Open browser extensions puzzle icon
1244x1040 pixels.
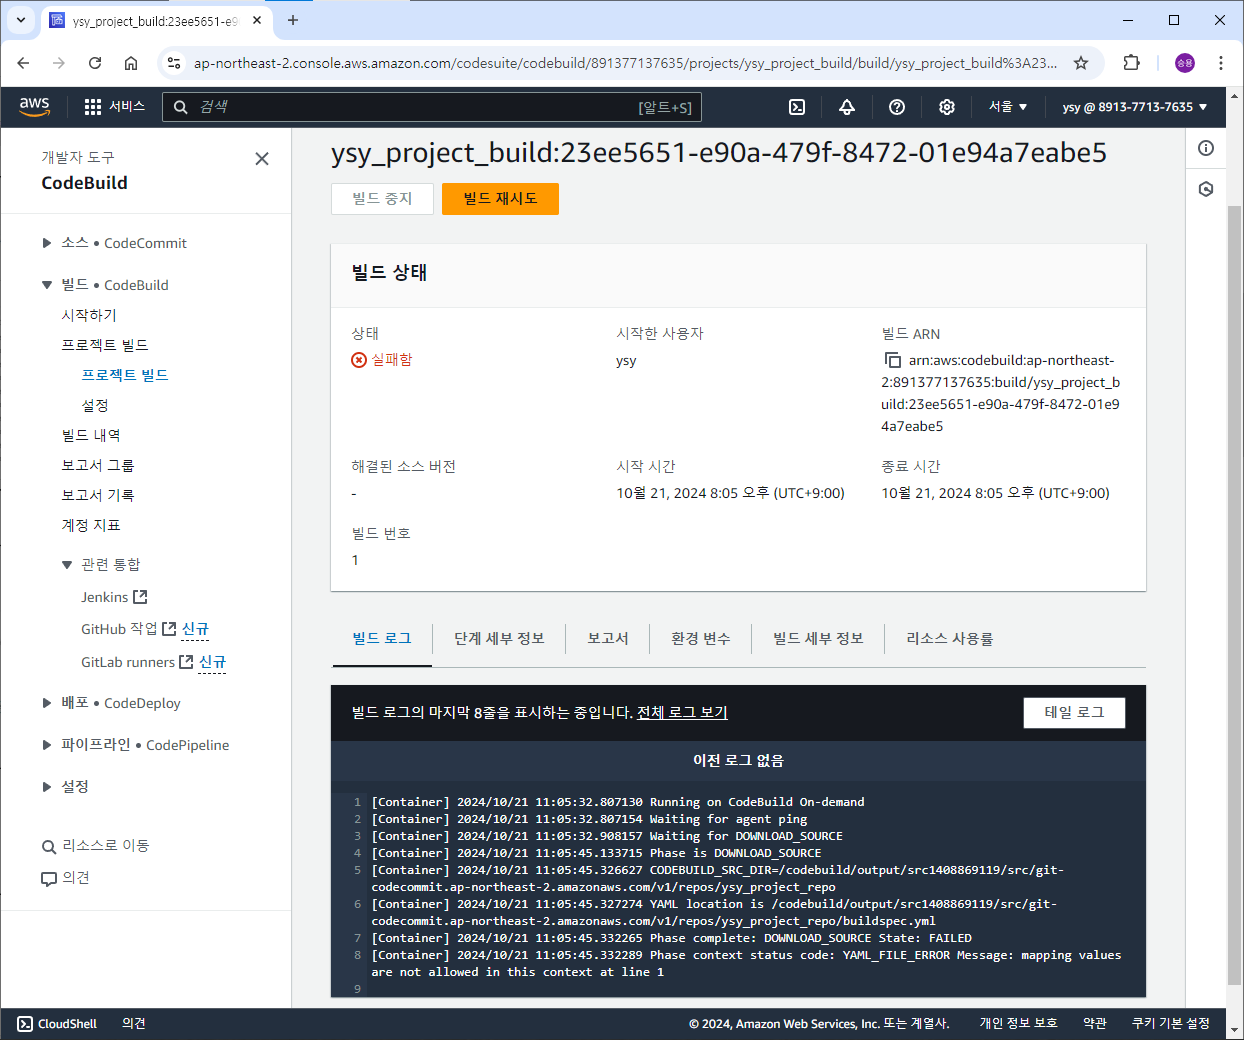[x=1131, y=63]
